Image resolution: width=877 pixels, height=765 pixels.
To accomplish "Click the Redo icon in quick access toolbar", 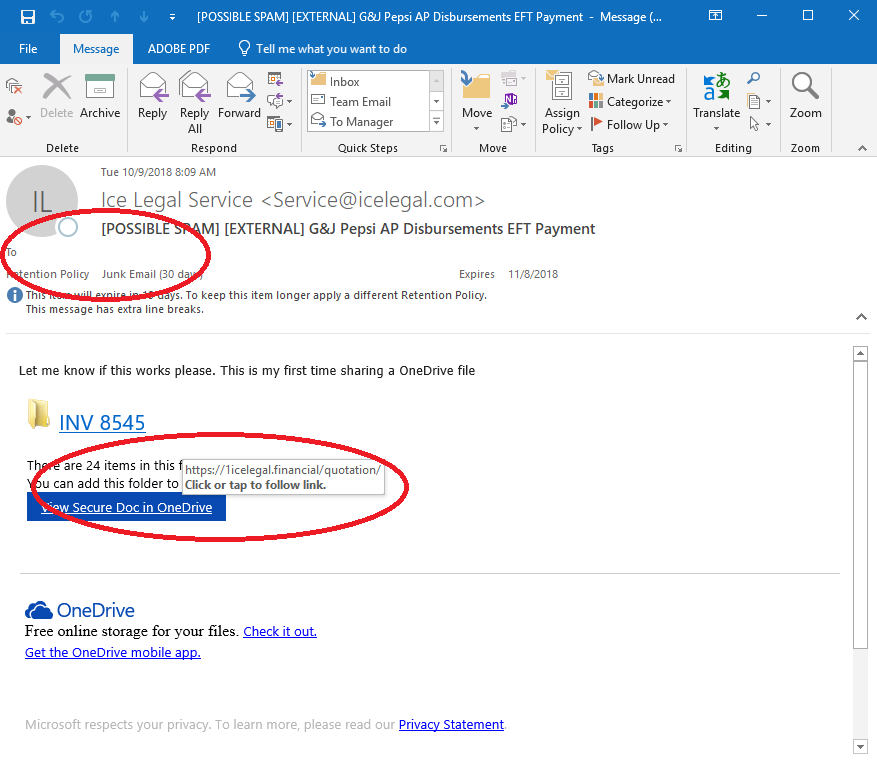I will coord(86,17).
